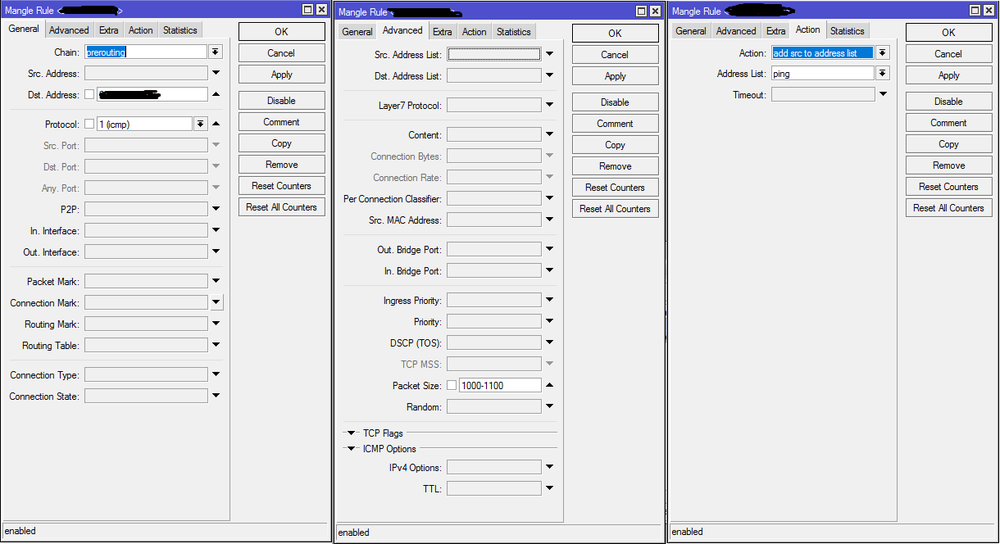Click Reset All Counters in the Advanced window
Image resolution: width=1000 pixels, height=544 pixels.
pos(615,209)
